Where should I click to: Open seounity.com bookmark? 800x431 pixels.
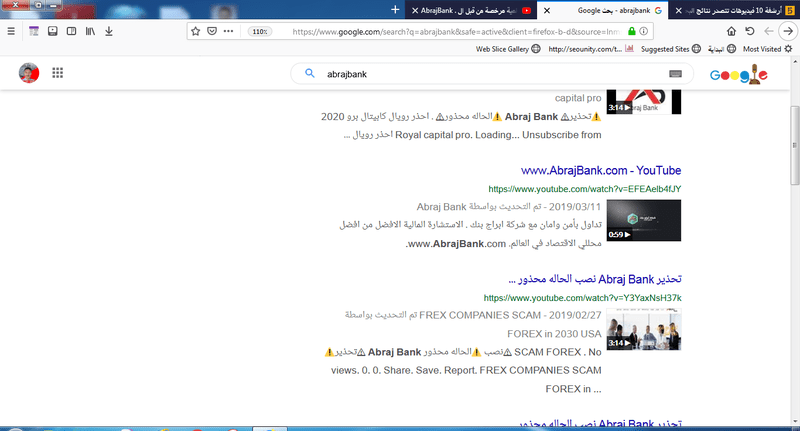pos(591,49)
